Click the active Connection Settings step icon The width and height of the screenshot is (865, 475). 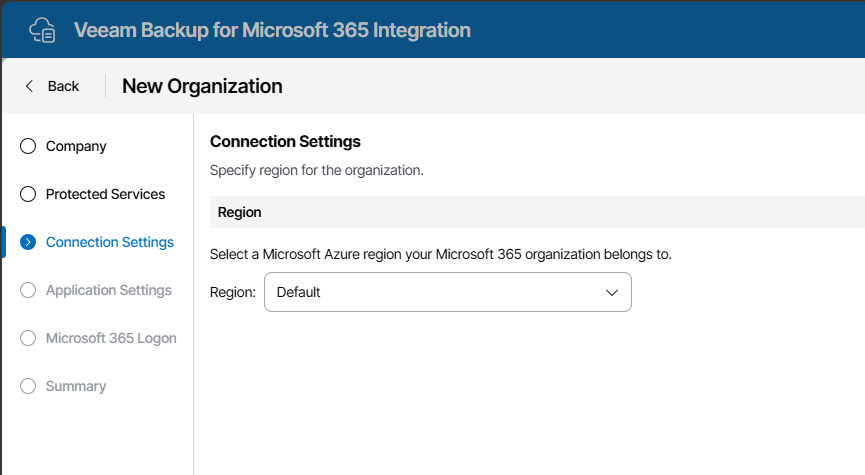[28, 242]
